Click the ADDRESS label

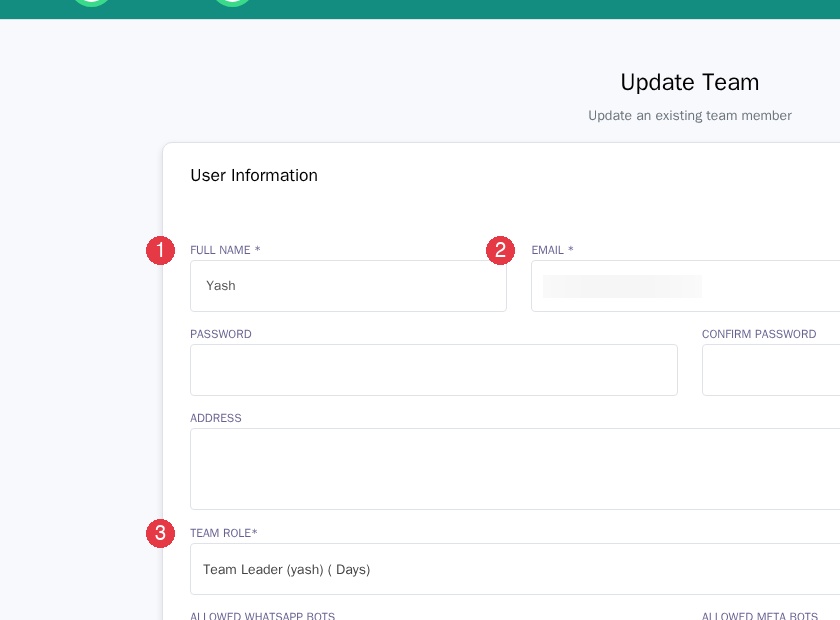216,419
